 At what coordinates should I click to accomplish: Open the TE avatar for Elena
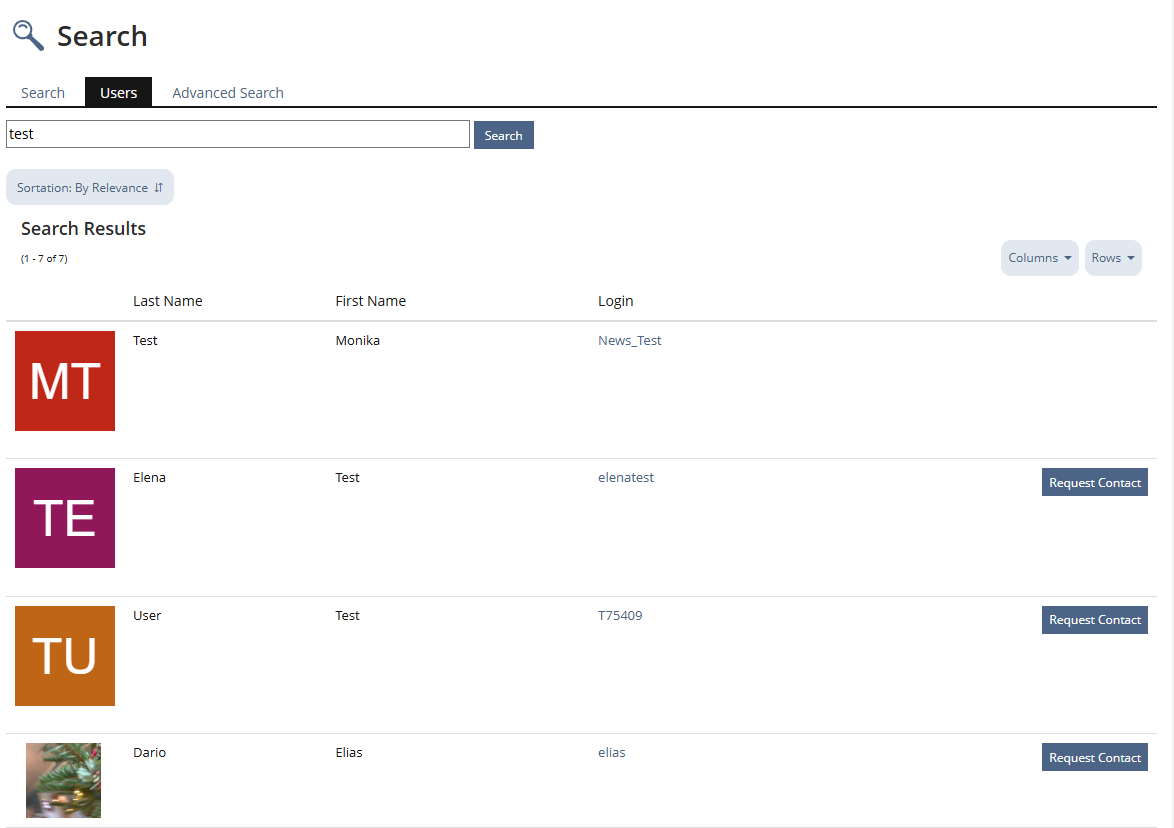(x=65, y=518)
